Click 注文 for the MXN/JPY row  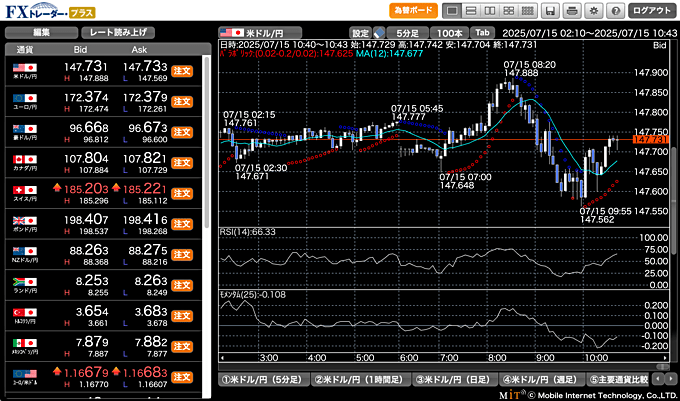point(182,346)
